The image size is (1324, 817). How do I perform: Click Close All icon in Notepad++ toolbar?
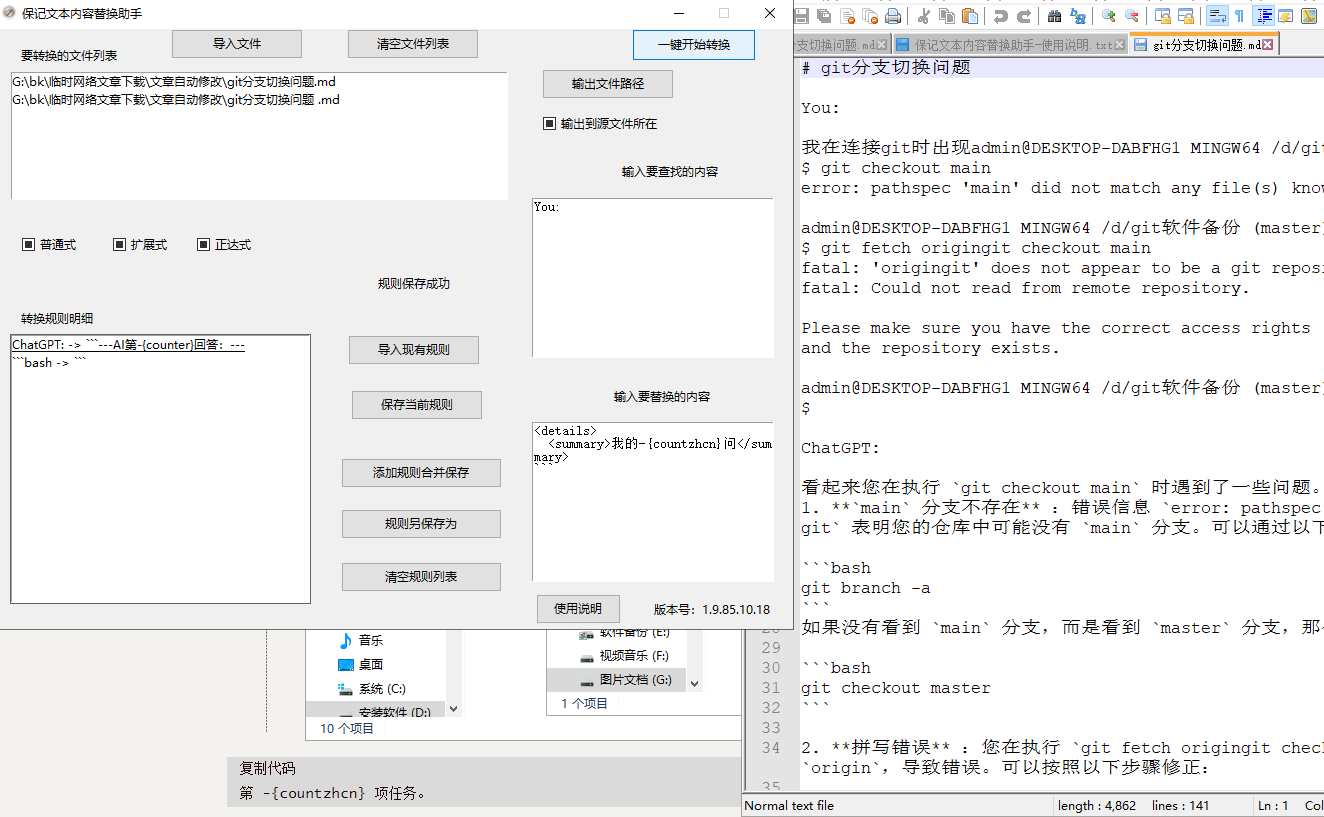(870, 16)
